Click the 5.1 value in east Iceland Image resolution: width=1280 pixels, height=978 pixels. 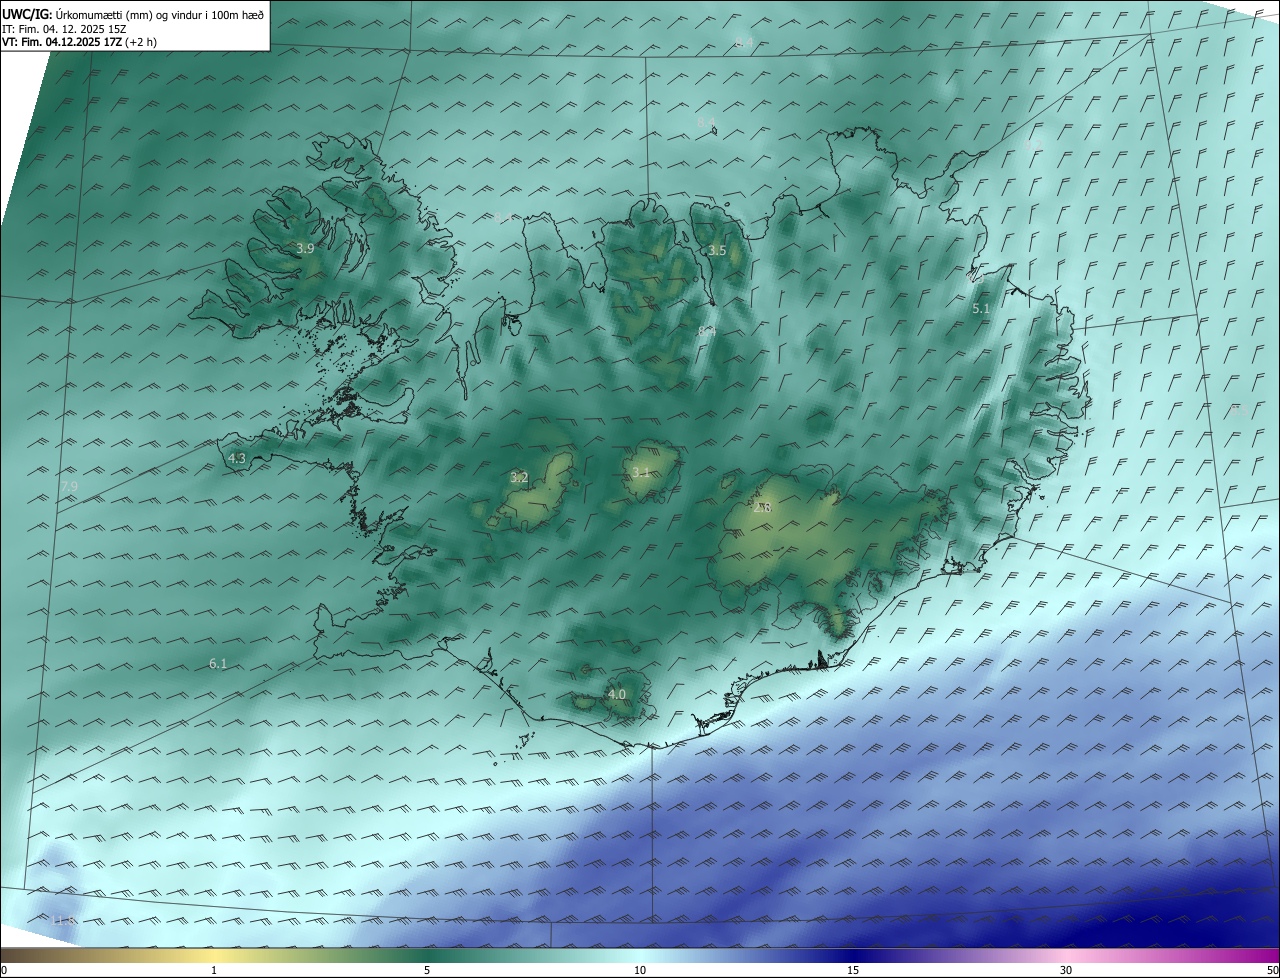pos(981,309)
